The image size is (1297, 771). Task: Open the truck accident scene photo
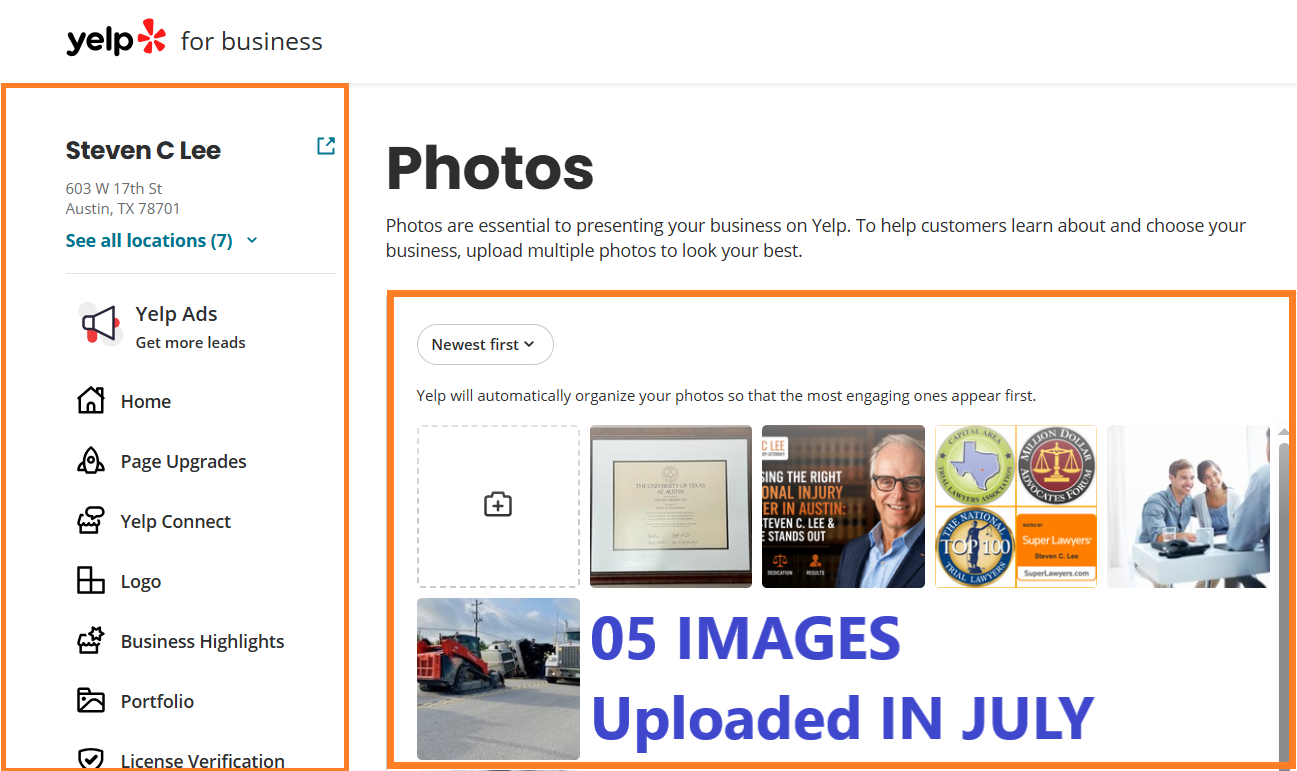coord(498,679)
